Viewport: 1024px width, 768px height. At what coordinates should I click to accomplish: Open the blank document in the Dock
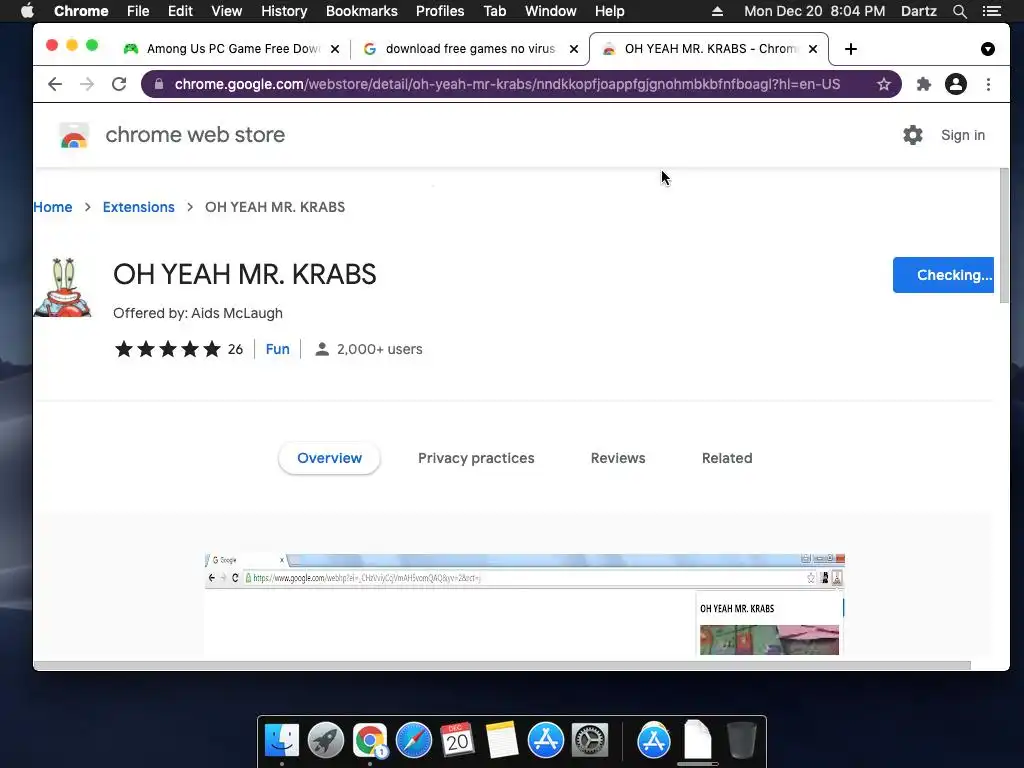[x=697, y=740]
